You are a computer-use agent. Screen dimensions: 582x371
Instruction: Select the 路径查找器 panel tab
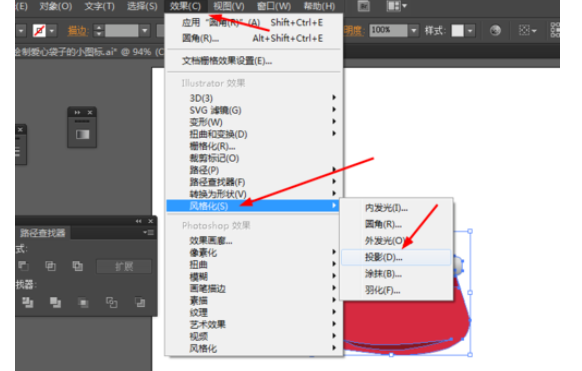pyautogui.click(x=43, y=233)
